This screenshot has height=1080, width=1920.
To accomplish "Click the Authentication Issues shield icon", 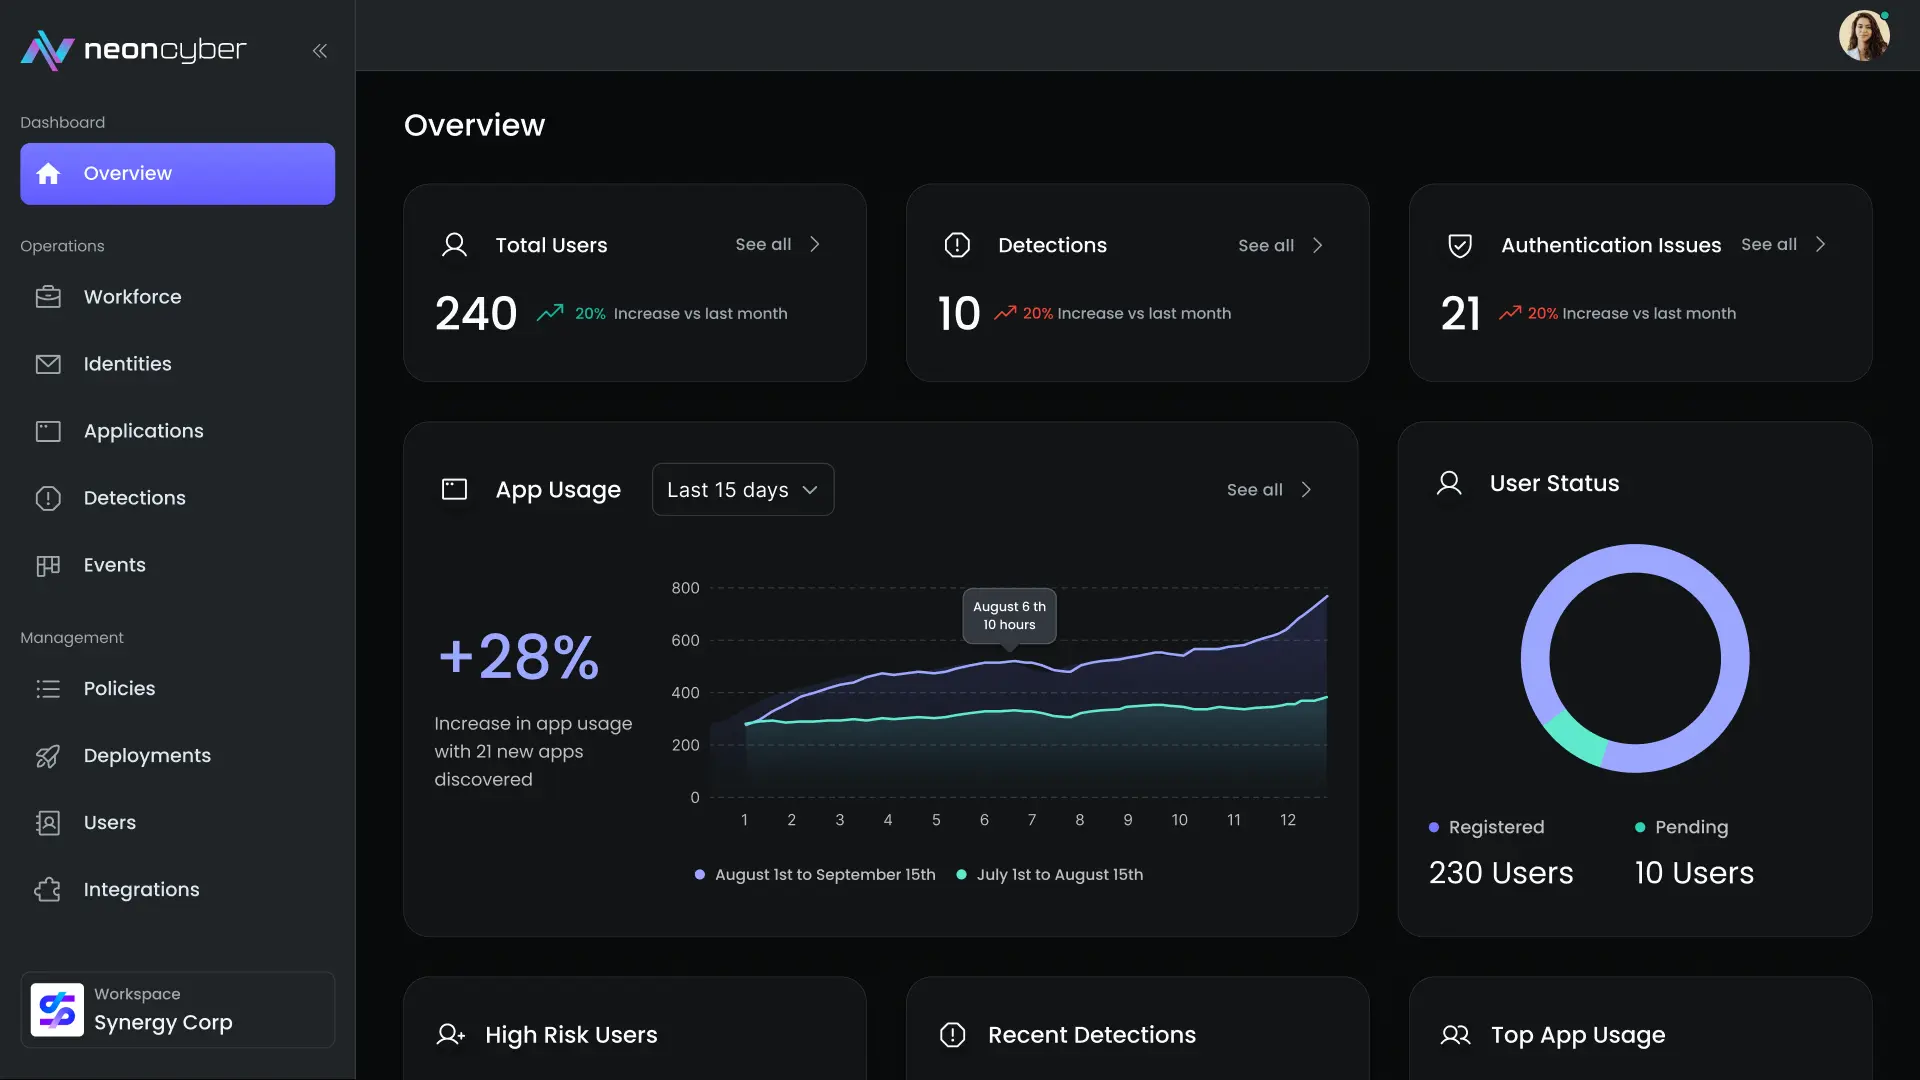I will tap(1460, 246).
